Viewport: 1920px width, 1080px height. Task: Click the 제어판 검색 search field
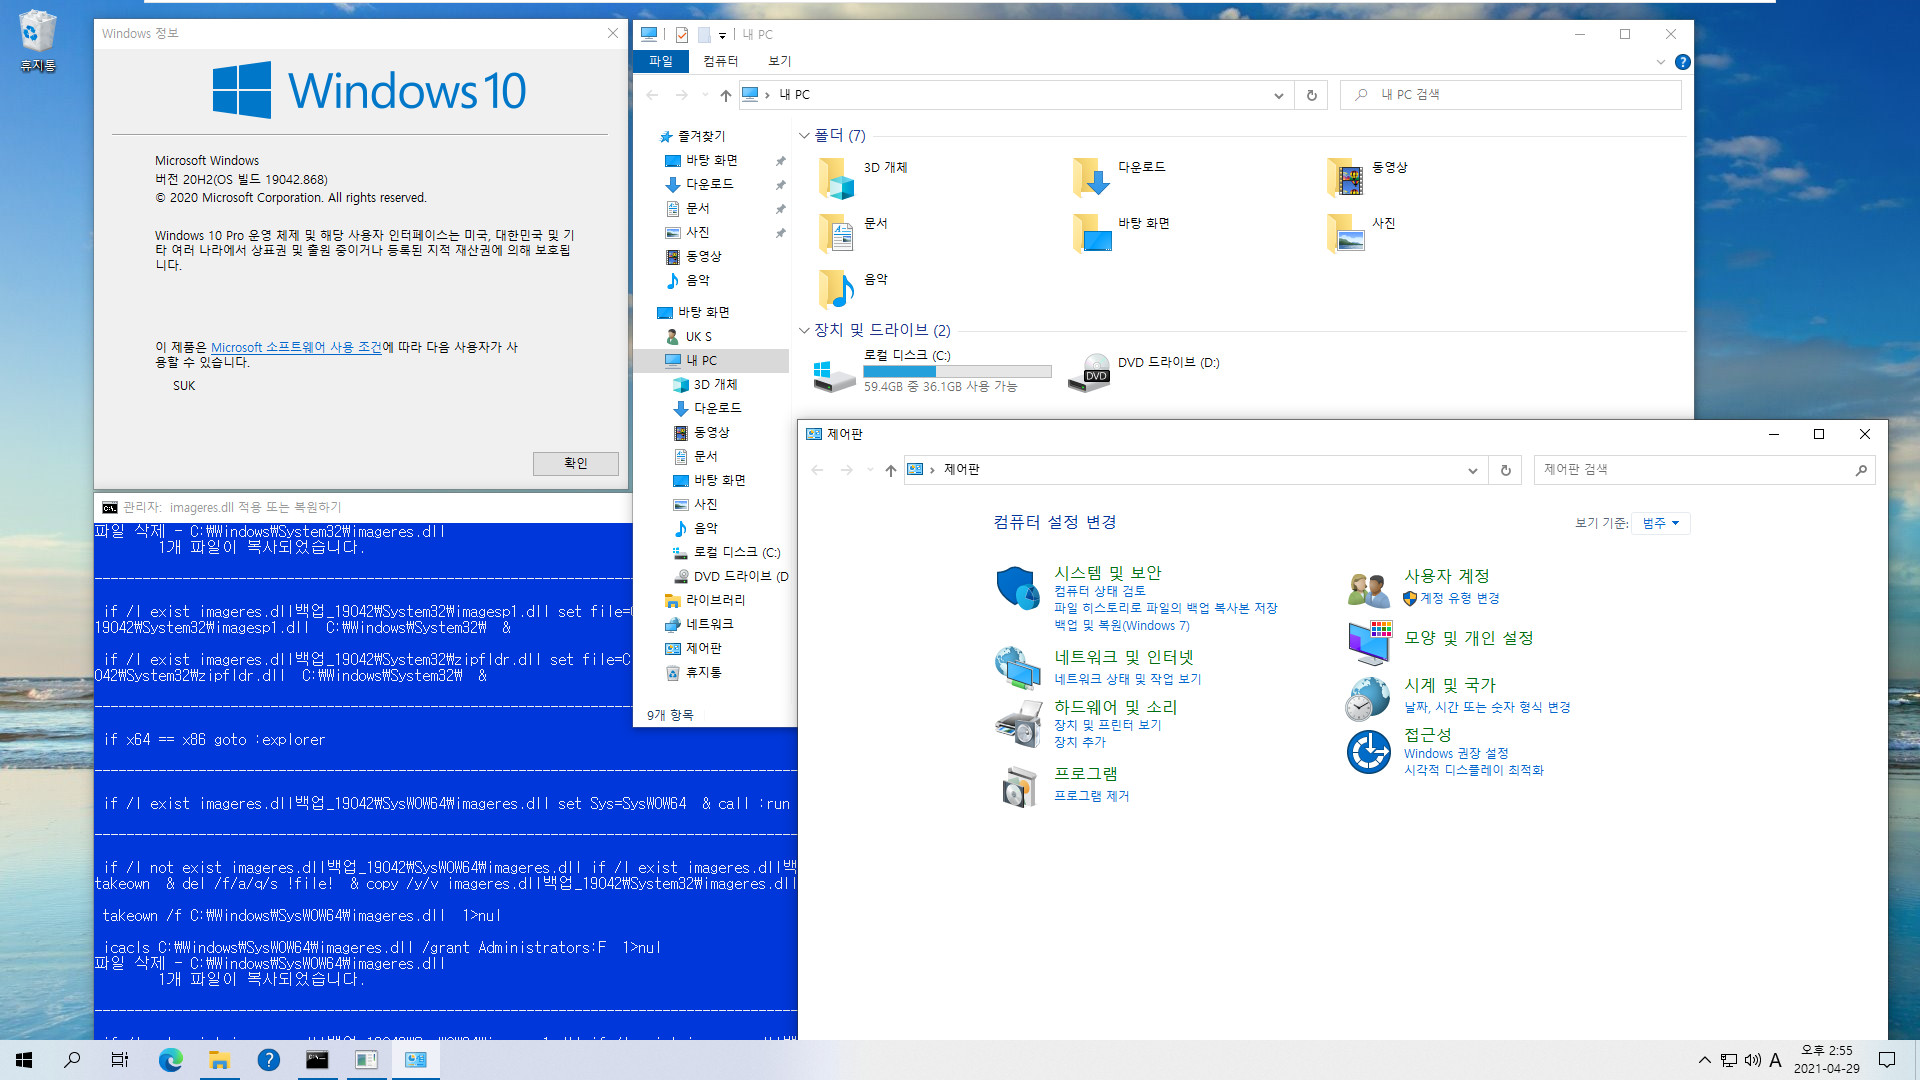[x=1704, y=470]
